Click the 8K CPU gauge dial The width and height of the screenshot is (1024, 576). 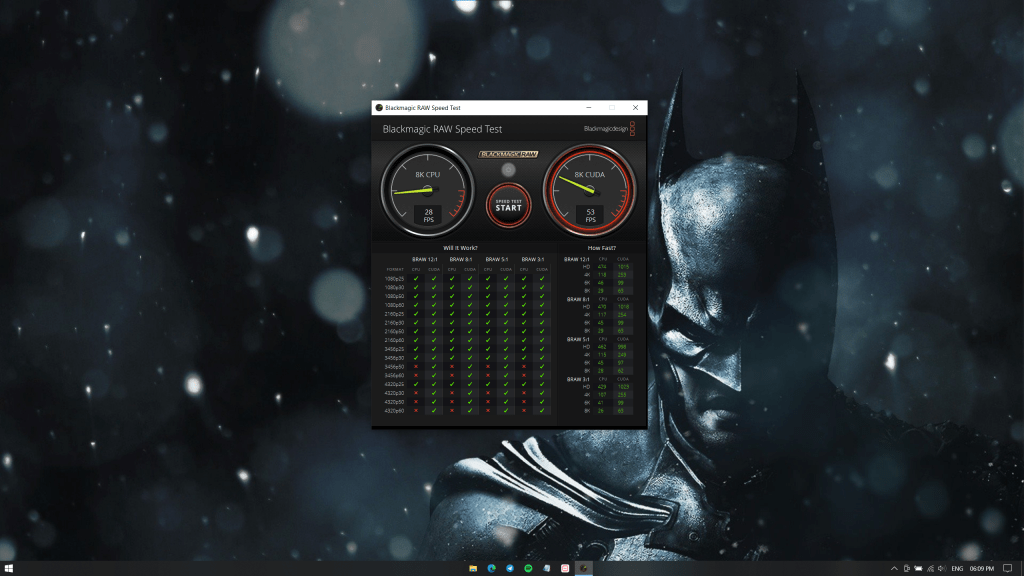428,190
